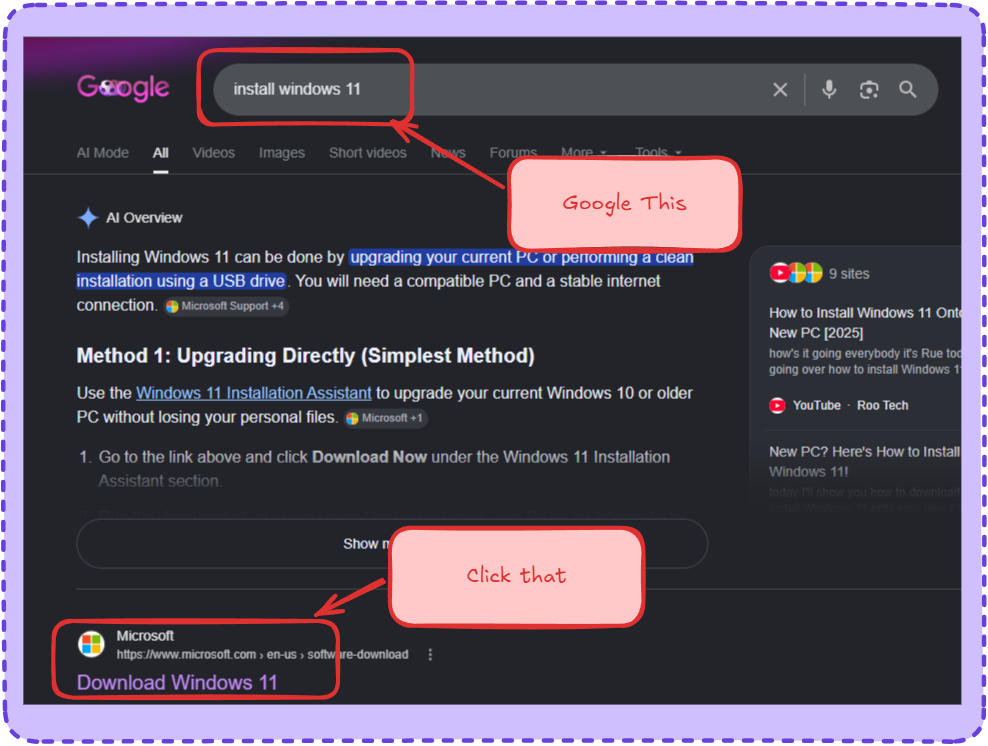Click the site icons next to 9 sites
Screen dimensions: 988x746
click(x=796, y=273)
